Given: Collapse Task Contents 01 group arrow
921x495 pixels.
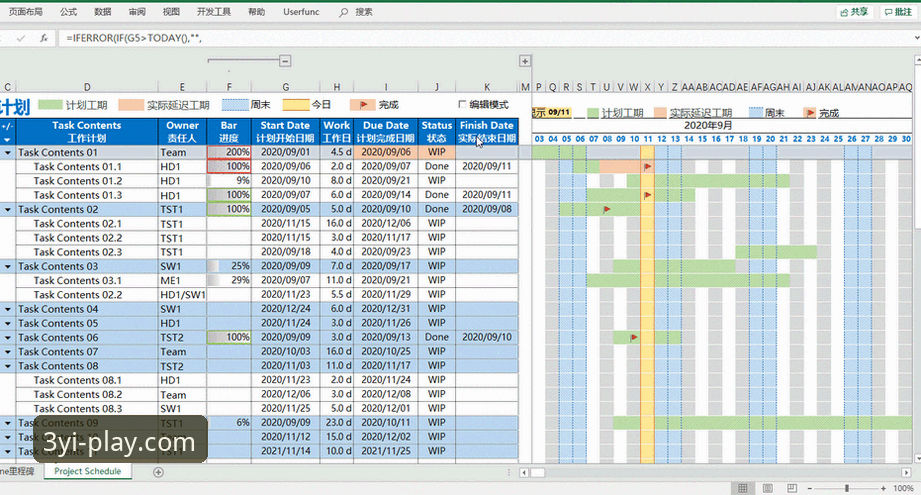Looking at the screenshot, I should pos(8,153).
